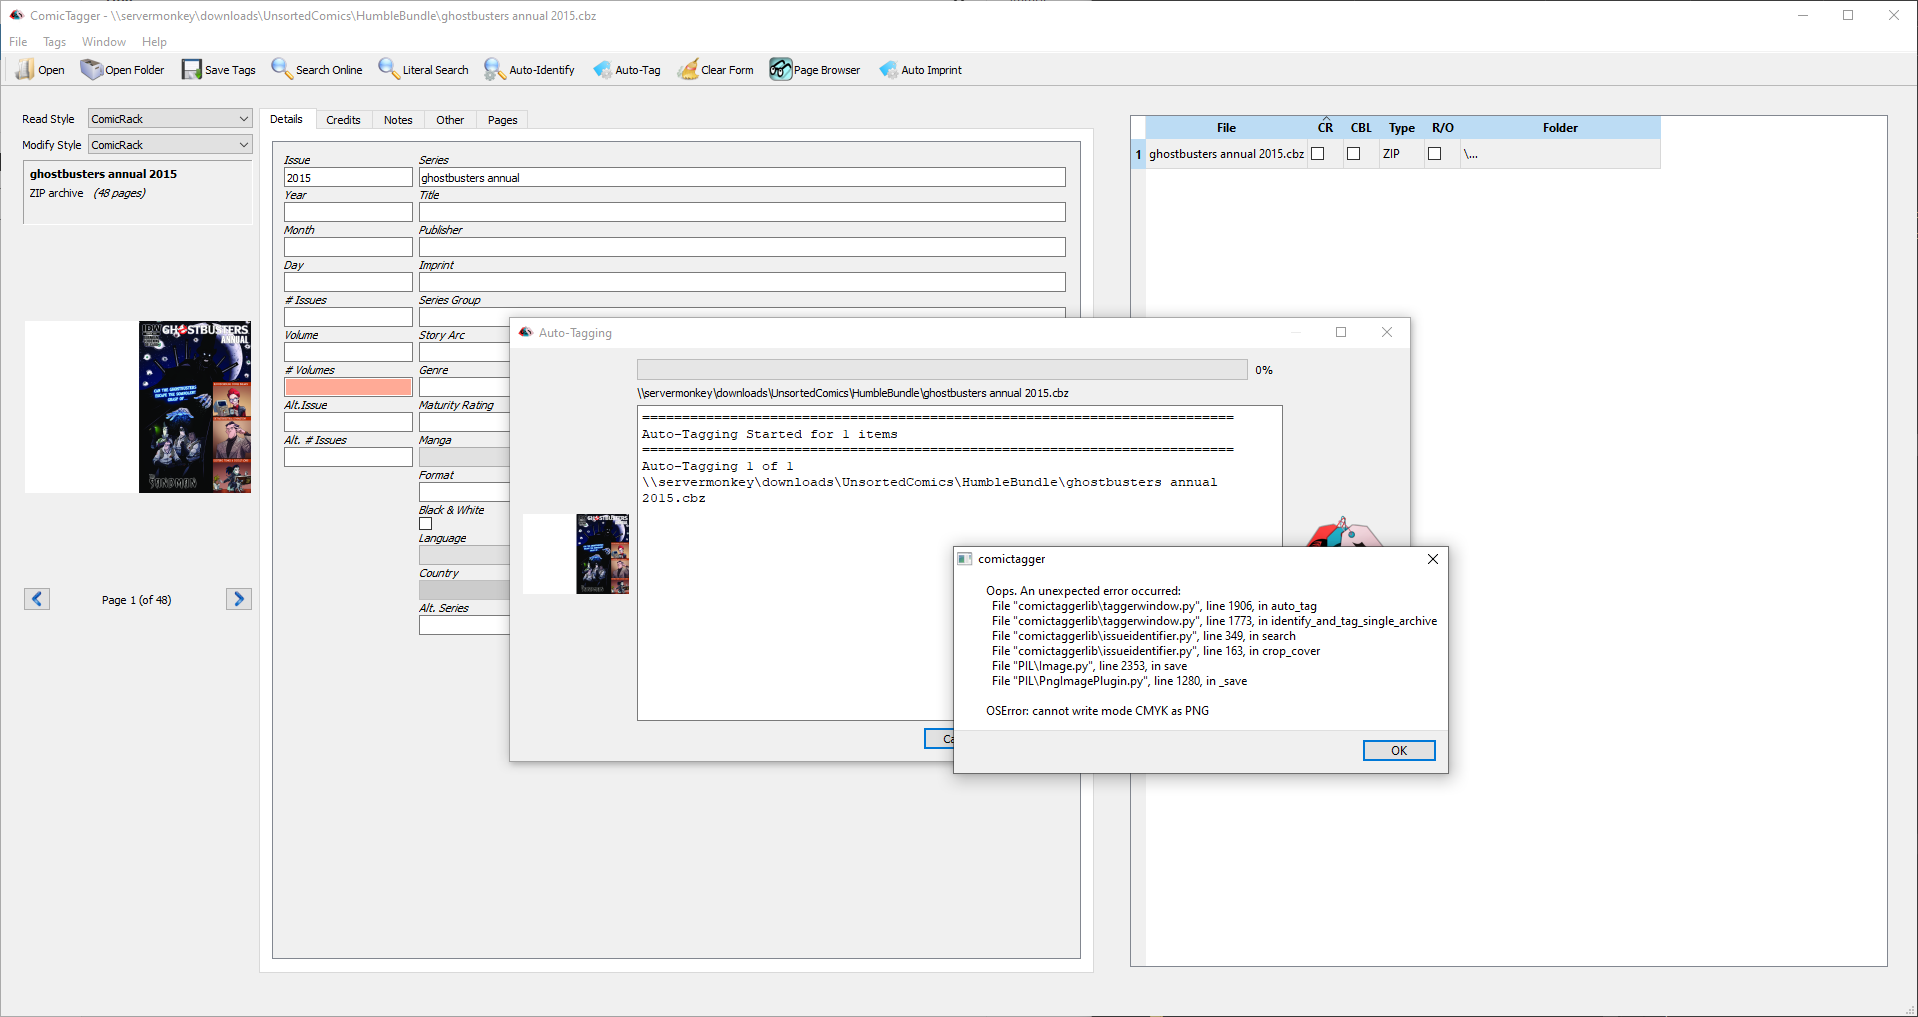Click the Literal Search icon
This screenshot has width=1918, height=1017.
tap(389, 69)
